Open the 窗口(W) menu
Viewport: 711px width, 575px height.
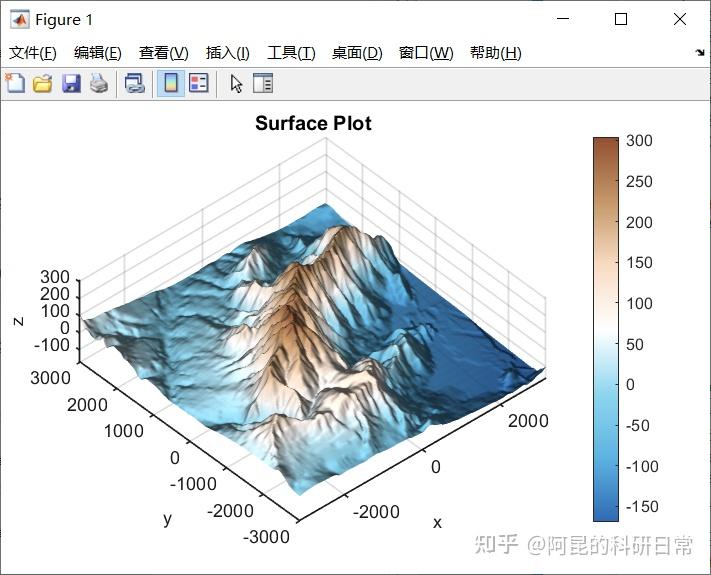(x=426, y=53)
